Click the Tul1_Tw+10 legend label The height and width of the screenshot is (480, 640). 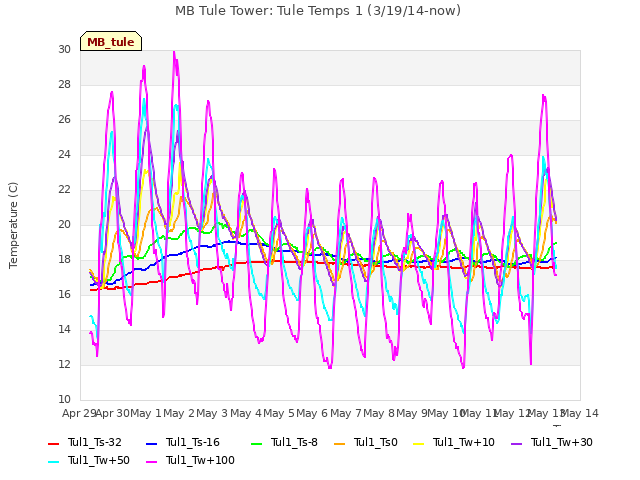click(464, 442)
